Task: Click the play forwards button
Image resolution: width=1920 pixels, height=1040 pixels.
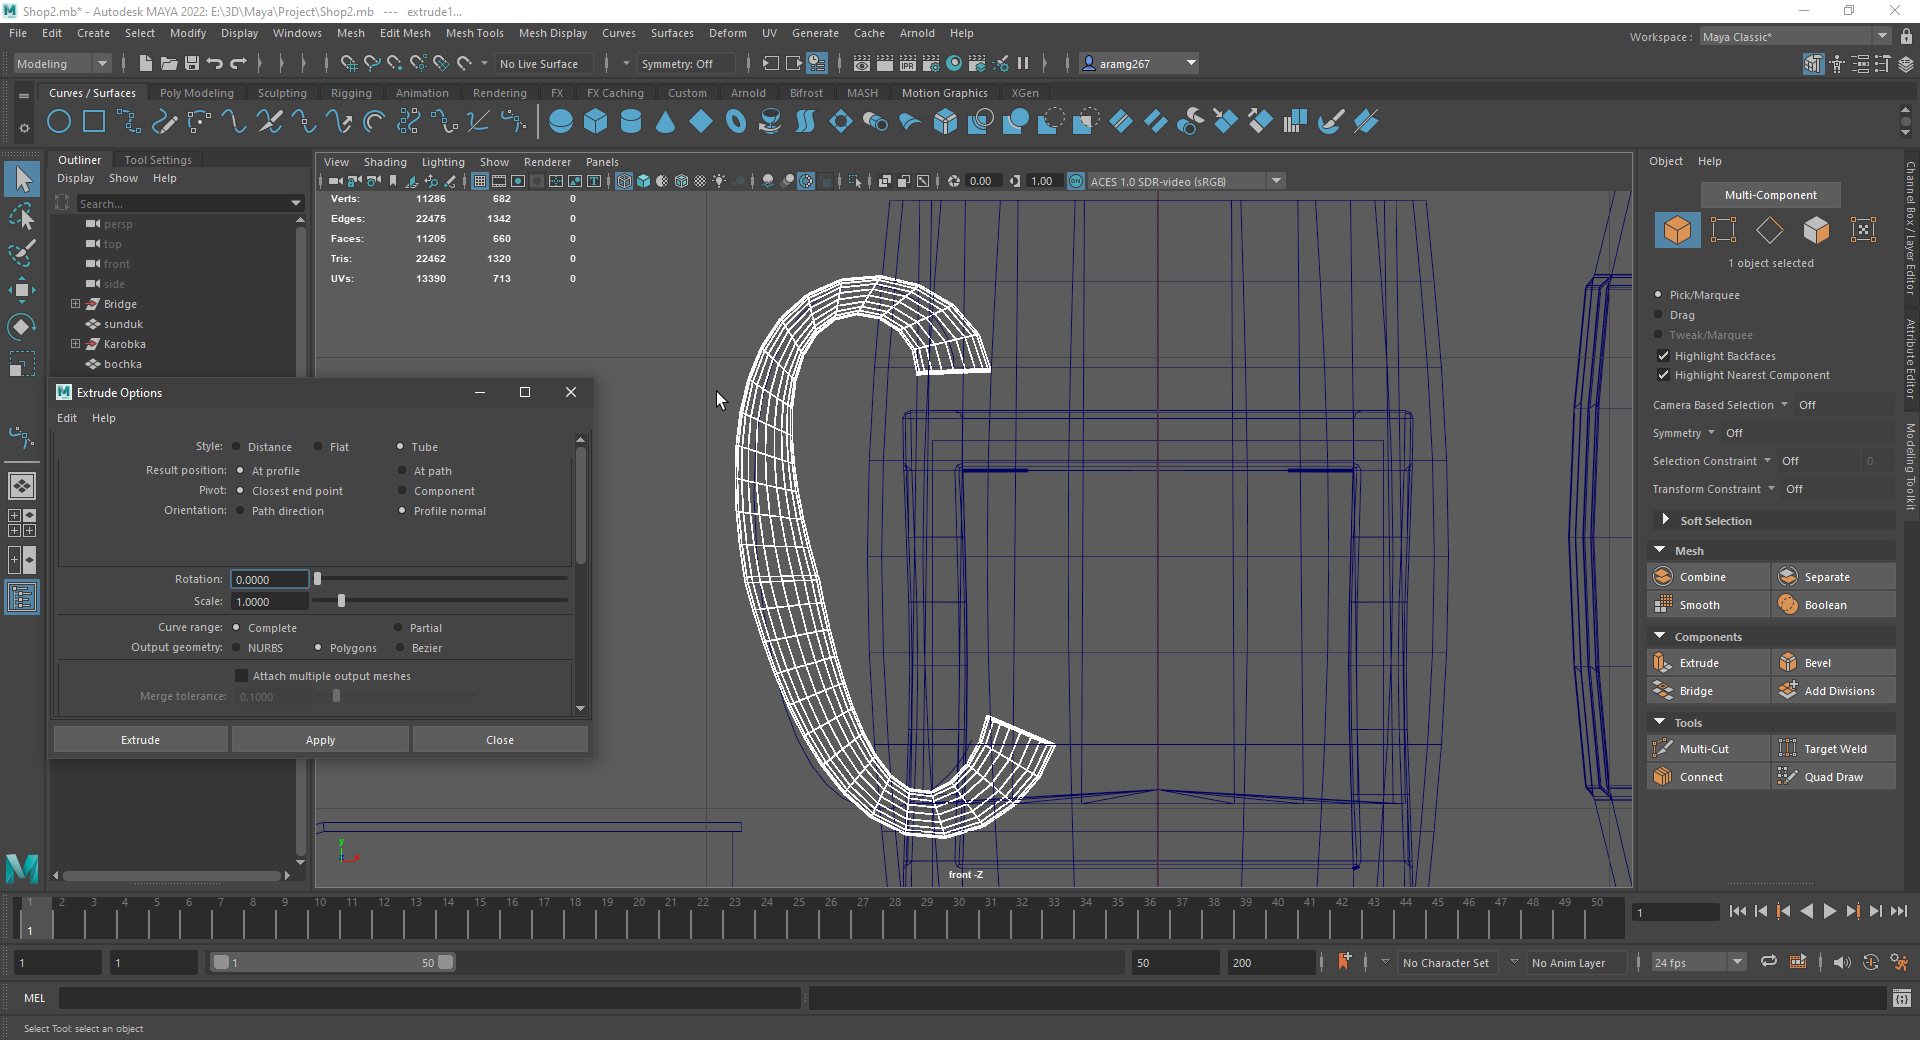Action: (1830, 911)
